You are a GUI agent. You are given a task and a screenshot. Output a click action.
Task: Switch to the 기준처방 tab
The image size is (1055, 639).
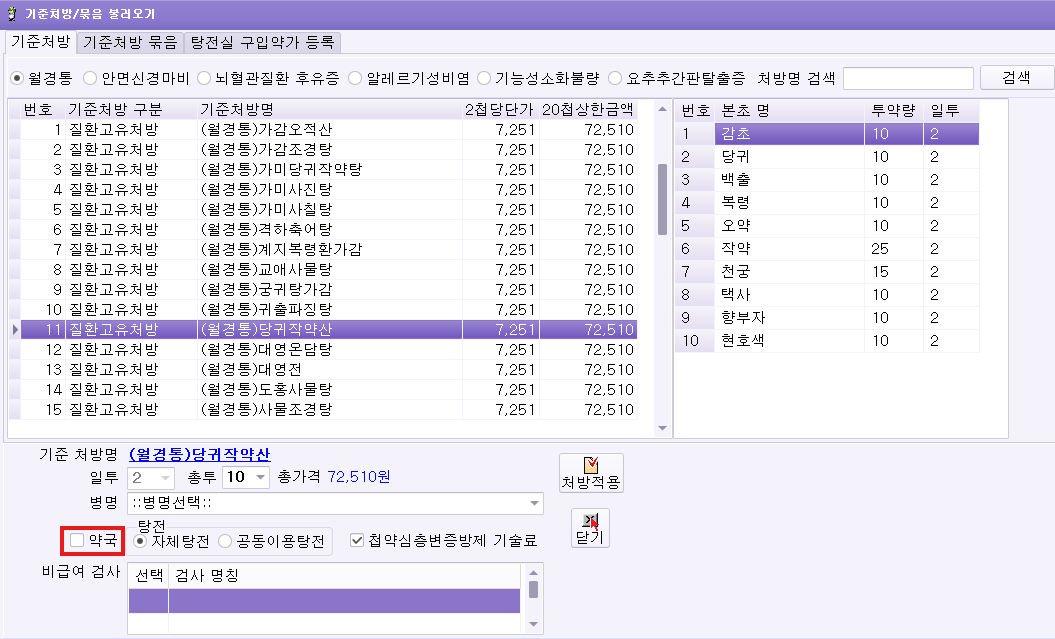click(x=40, y=42)
